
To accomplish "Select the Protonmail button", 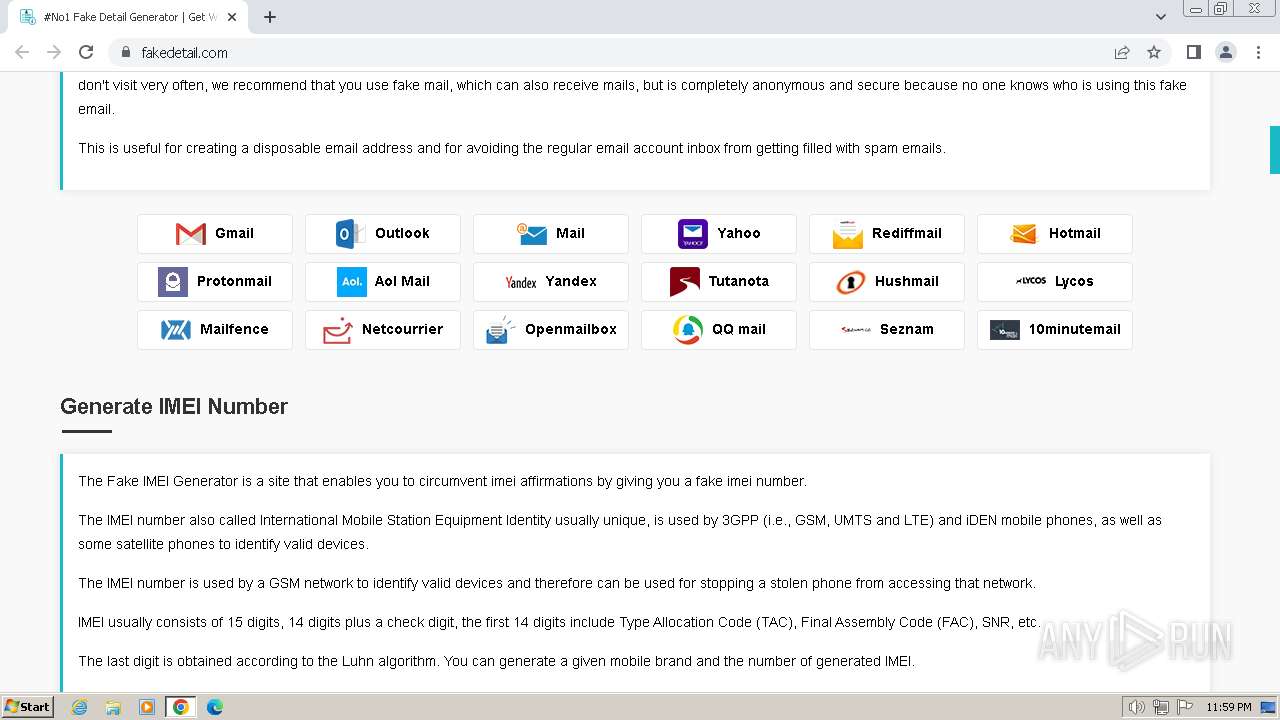I will [x=215, y=281].
